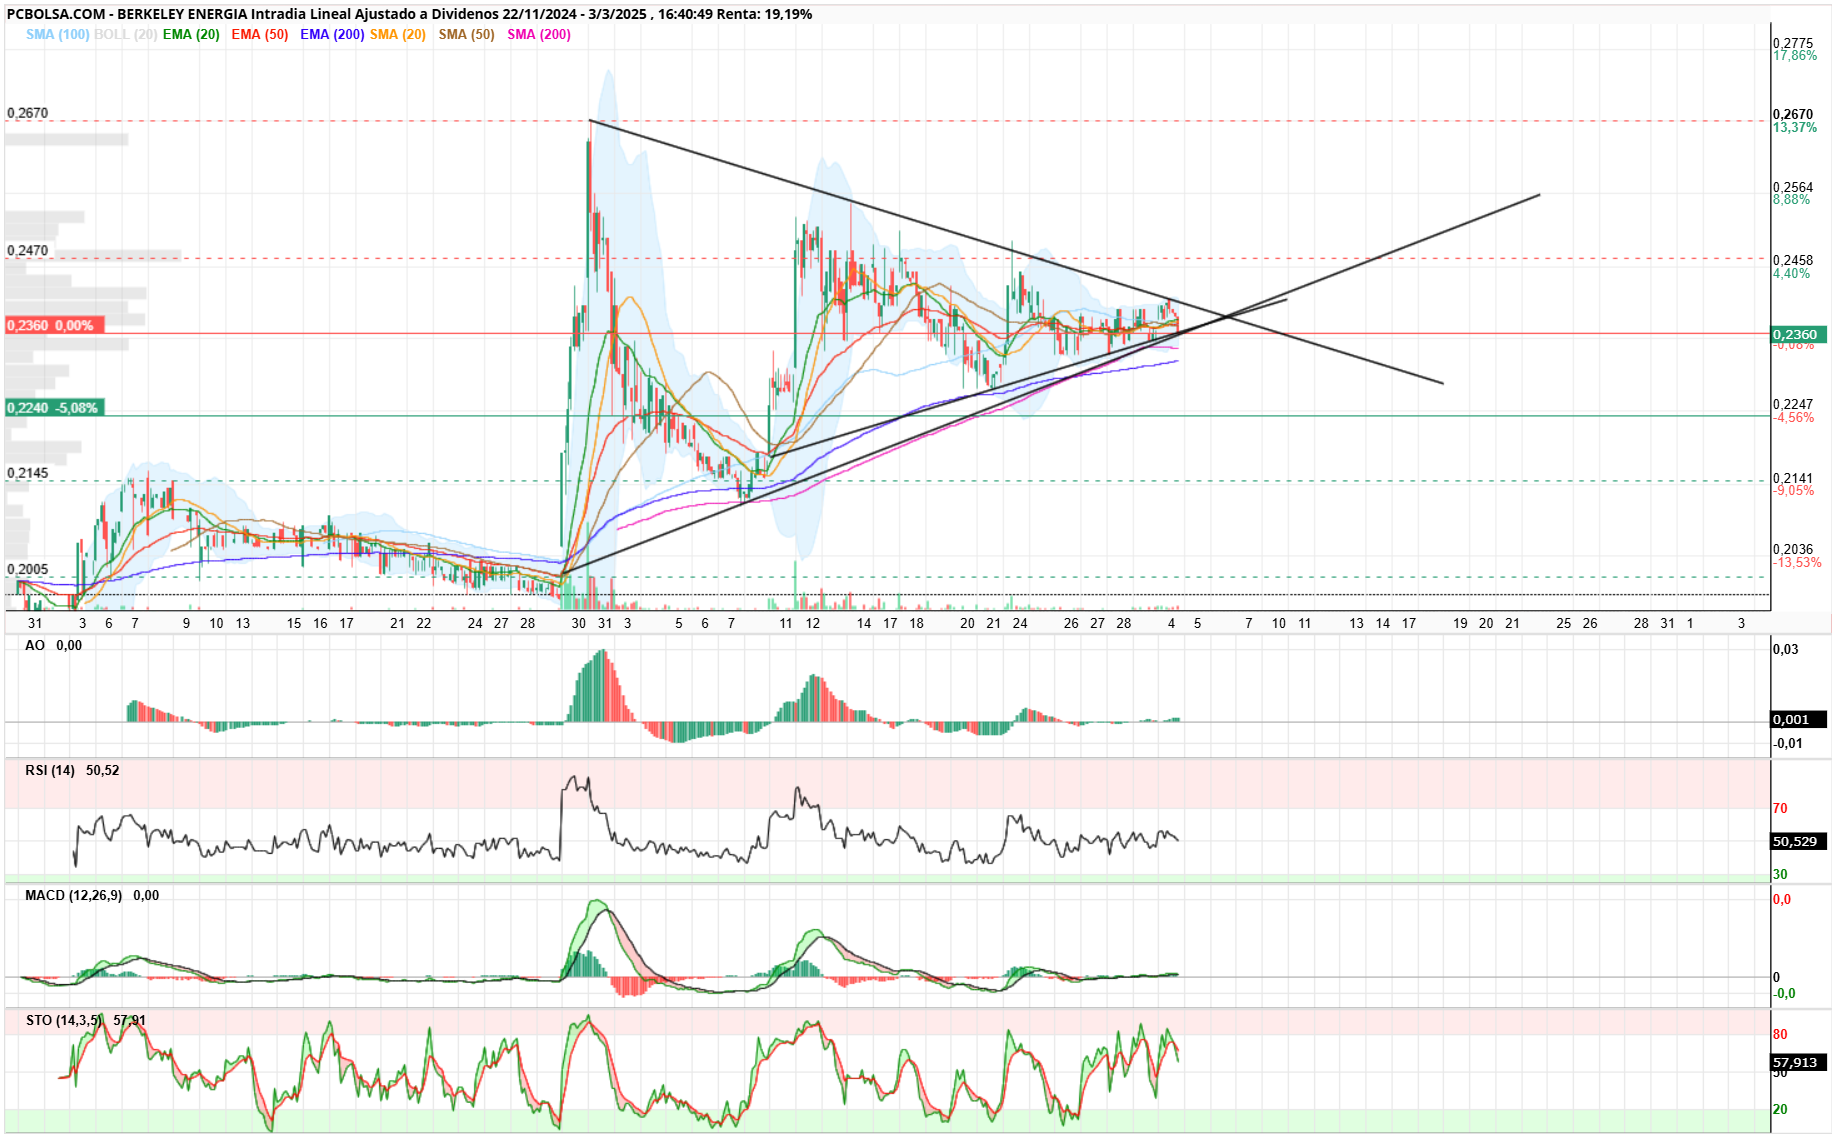Click the AO 0,001 value tag
Image resolution: width=1836 pixels, height=1138 pixels.
click(x=1798, y=719)
